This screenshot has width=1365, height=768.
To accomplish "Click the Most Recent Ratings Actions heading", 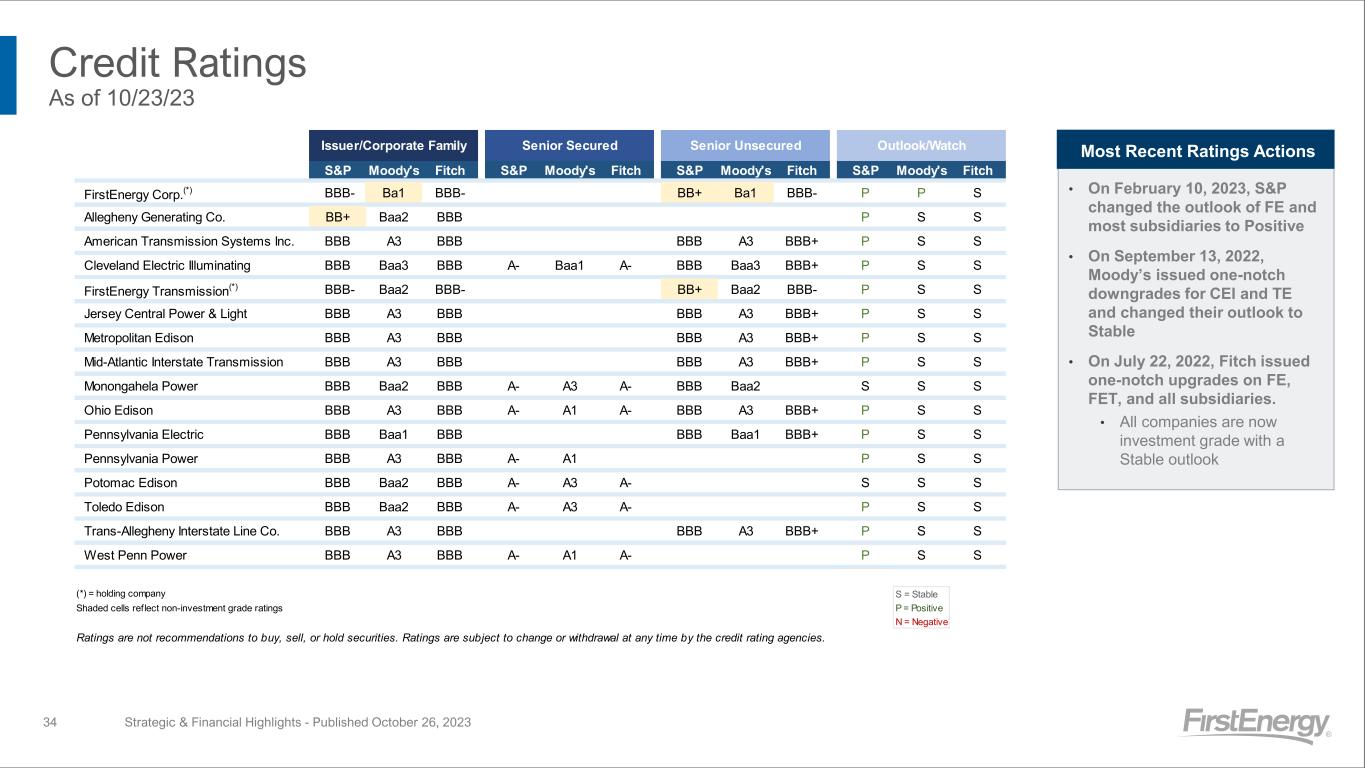I will click(1197, 151).
